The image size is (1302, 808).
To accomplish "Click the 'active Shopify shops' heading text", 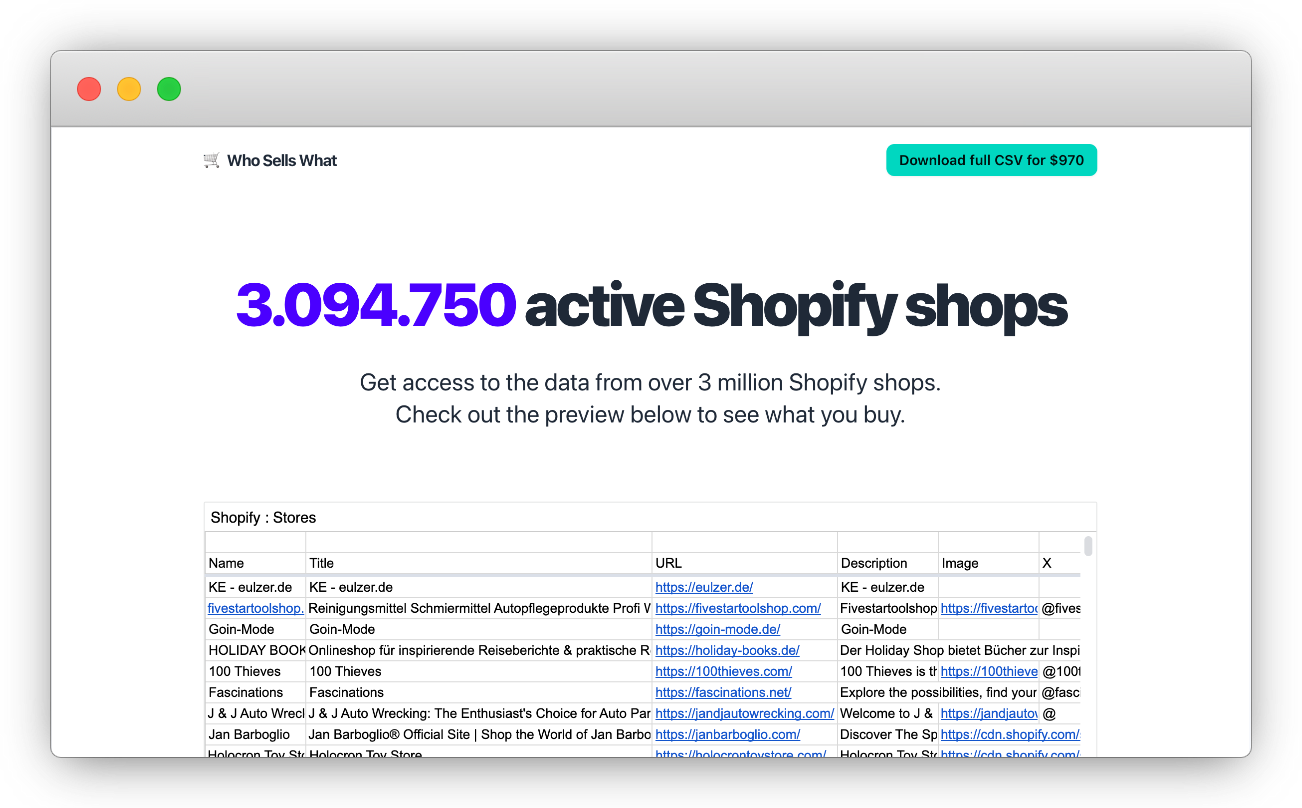I will click(x=796, y=305).
